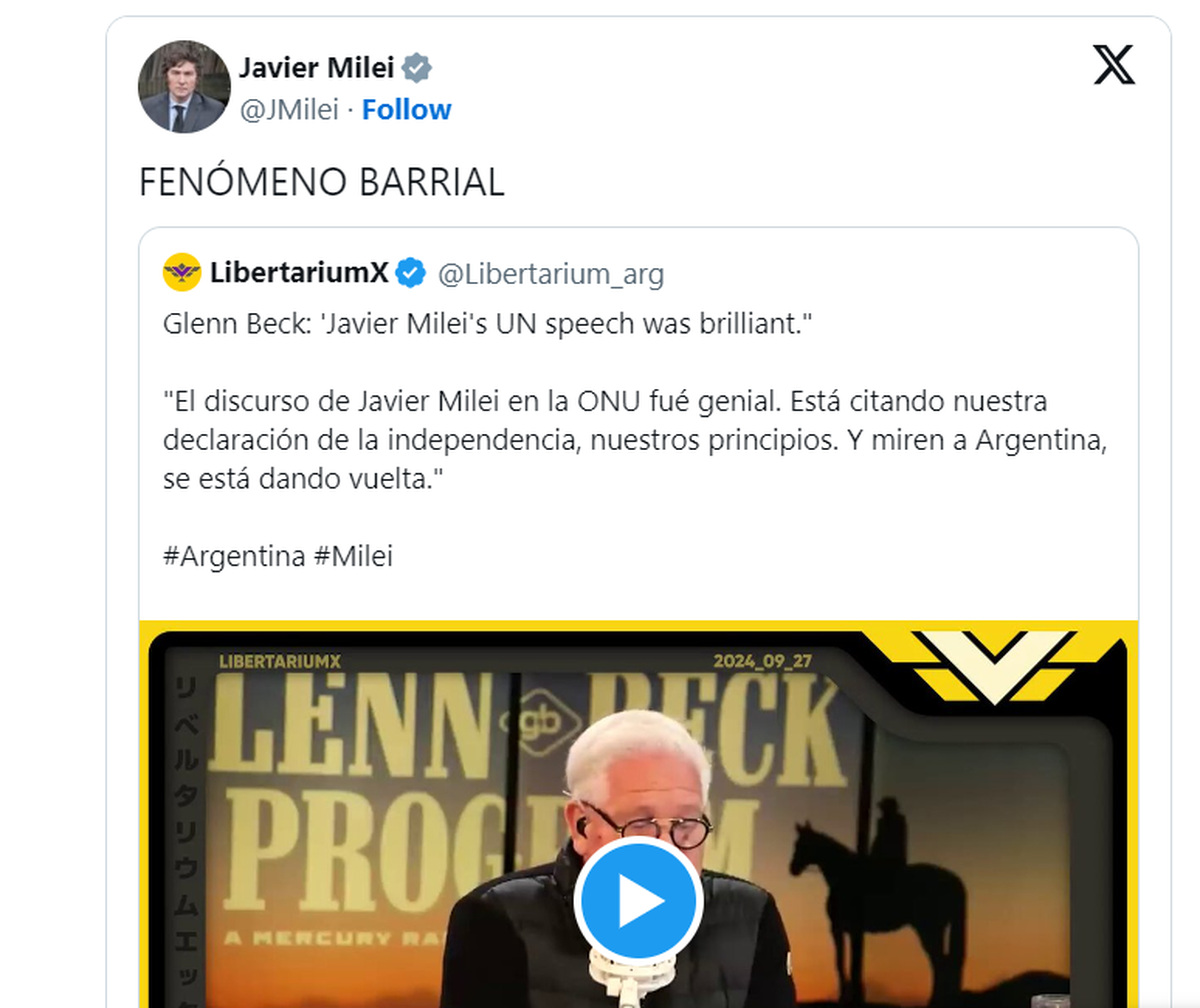1200x1008 pixels.
Task: Click LibertariumX's blue verified checkmark
Action: [x=410, y=272]
